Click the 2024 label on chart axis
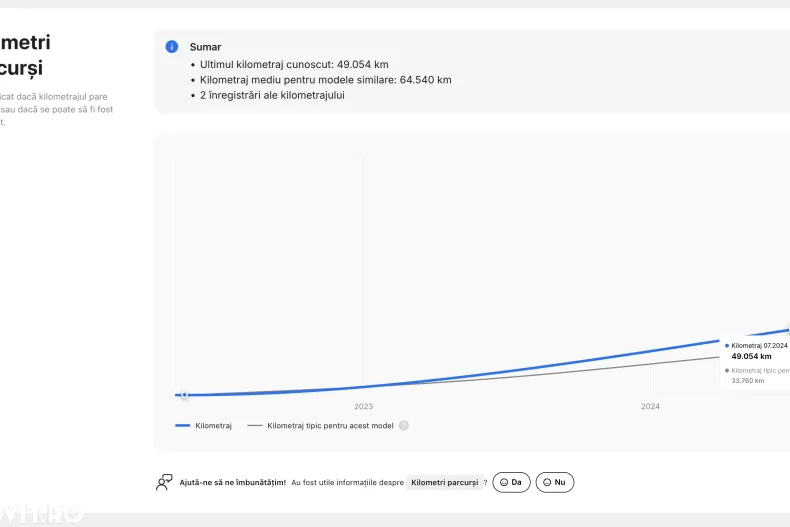790x527 pixels. 650,407
